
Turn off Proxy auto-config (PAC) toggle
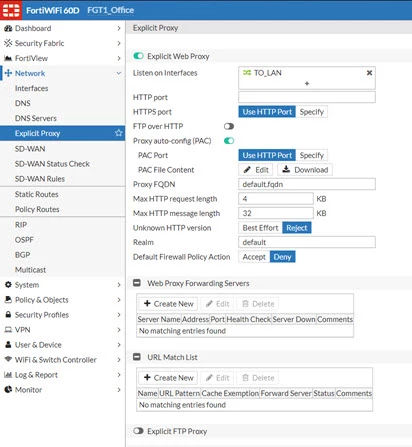pos(229,141)
